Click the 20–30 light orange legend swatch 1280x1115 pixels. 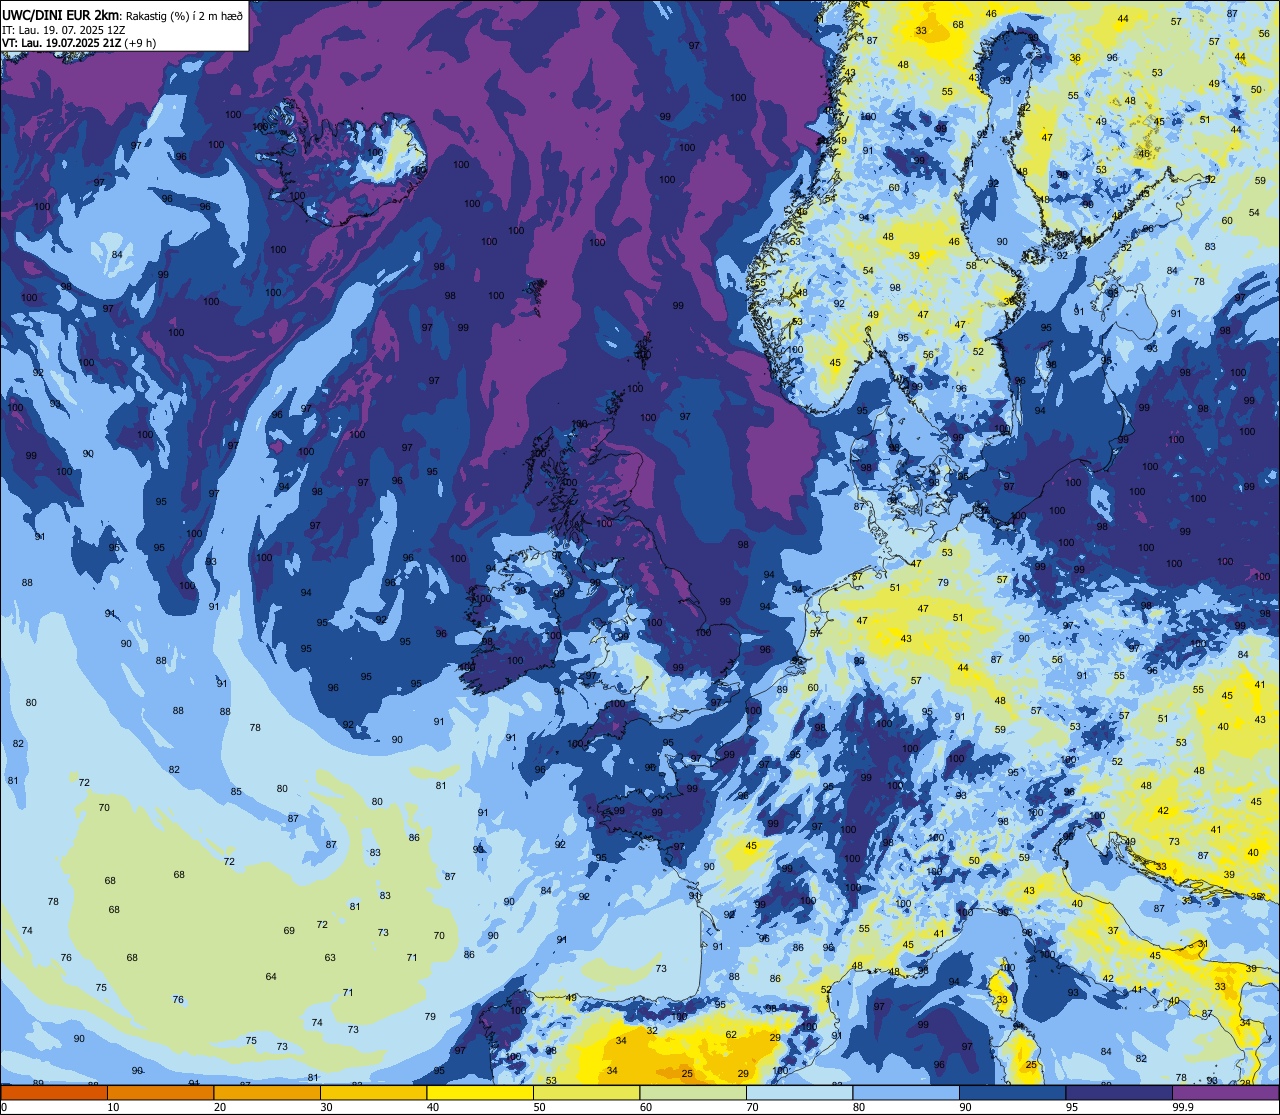267,1092
